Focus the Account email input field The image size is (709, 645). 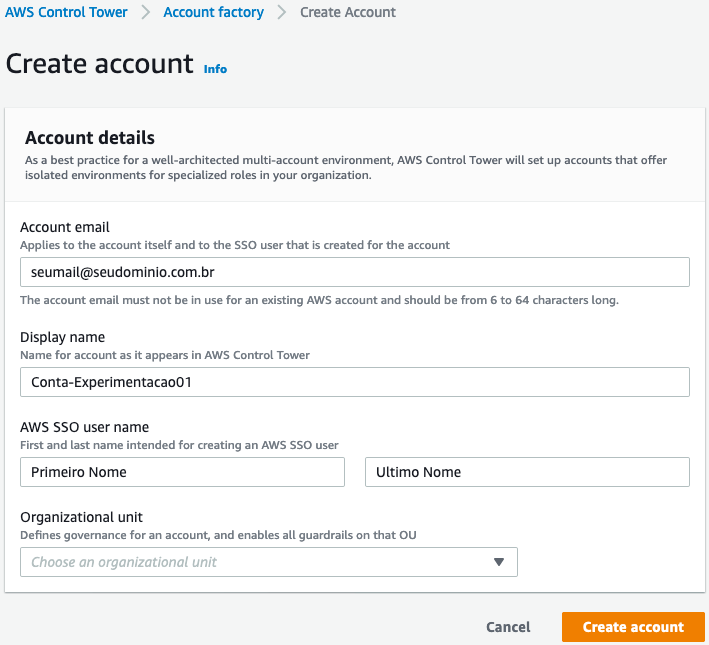coord(354,272)
